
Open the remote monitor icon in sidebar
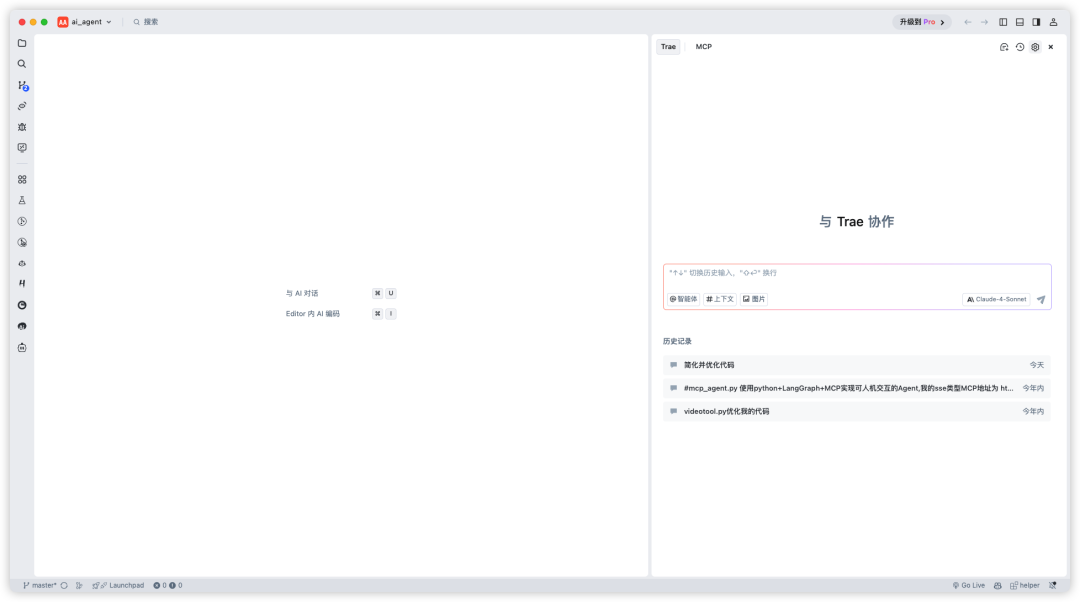point(22,147)
